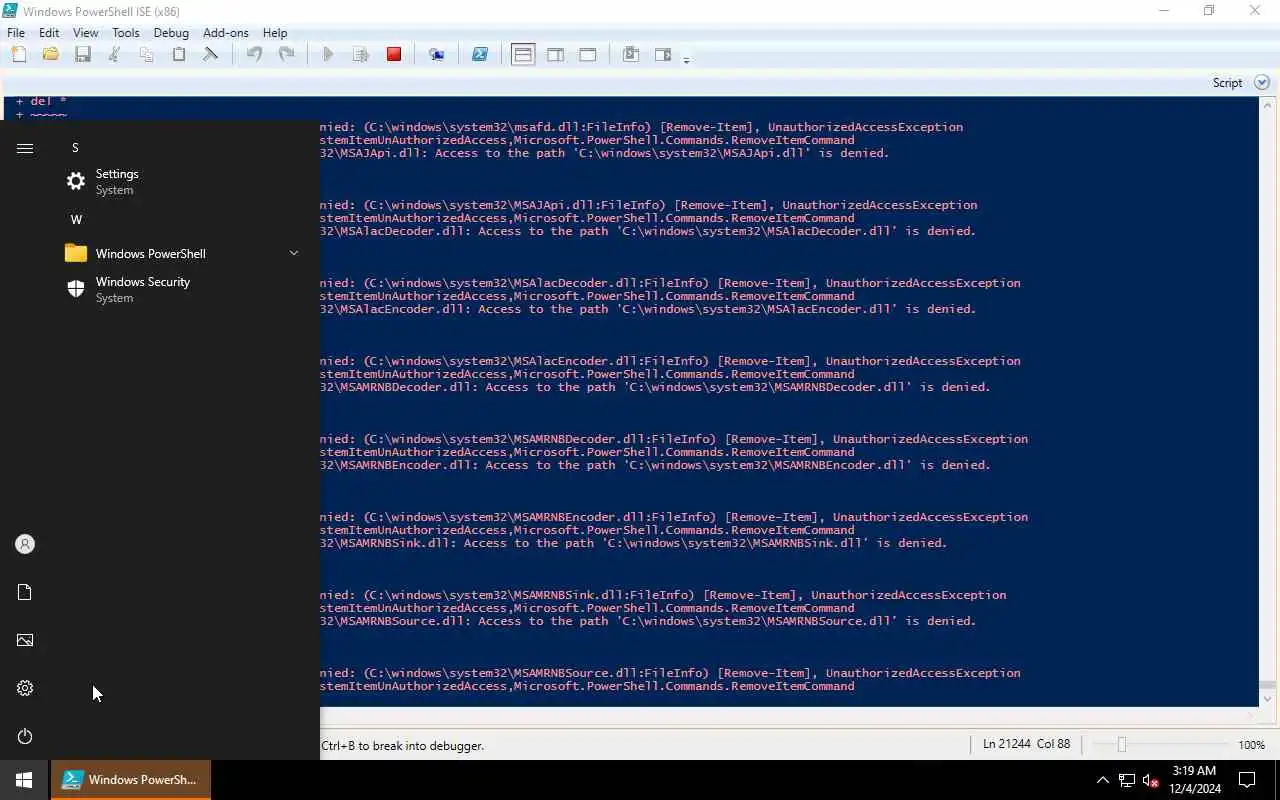Show script pane maximized icon
1280x800 pixels.
[588, 55]
